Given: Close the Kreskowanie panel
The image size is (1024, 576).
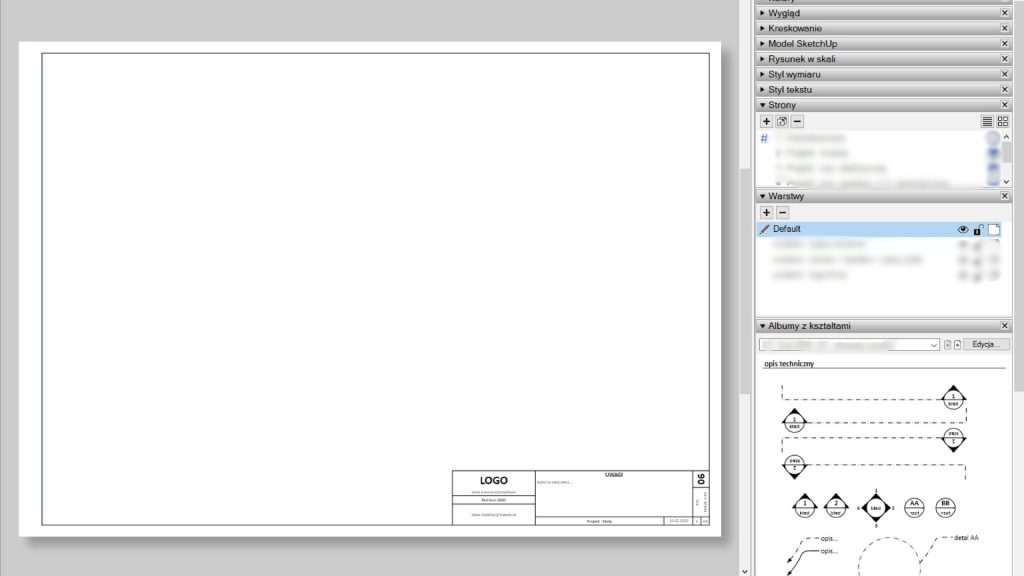Looking at the screenshot, I should (x=1004, y=28).
